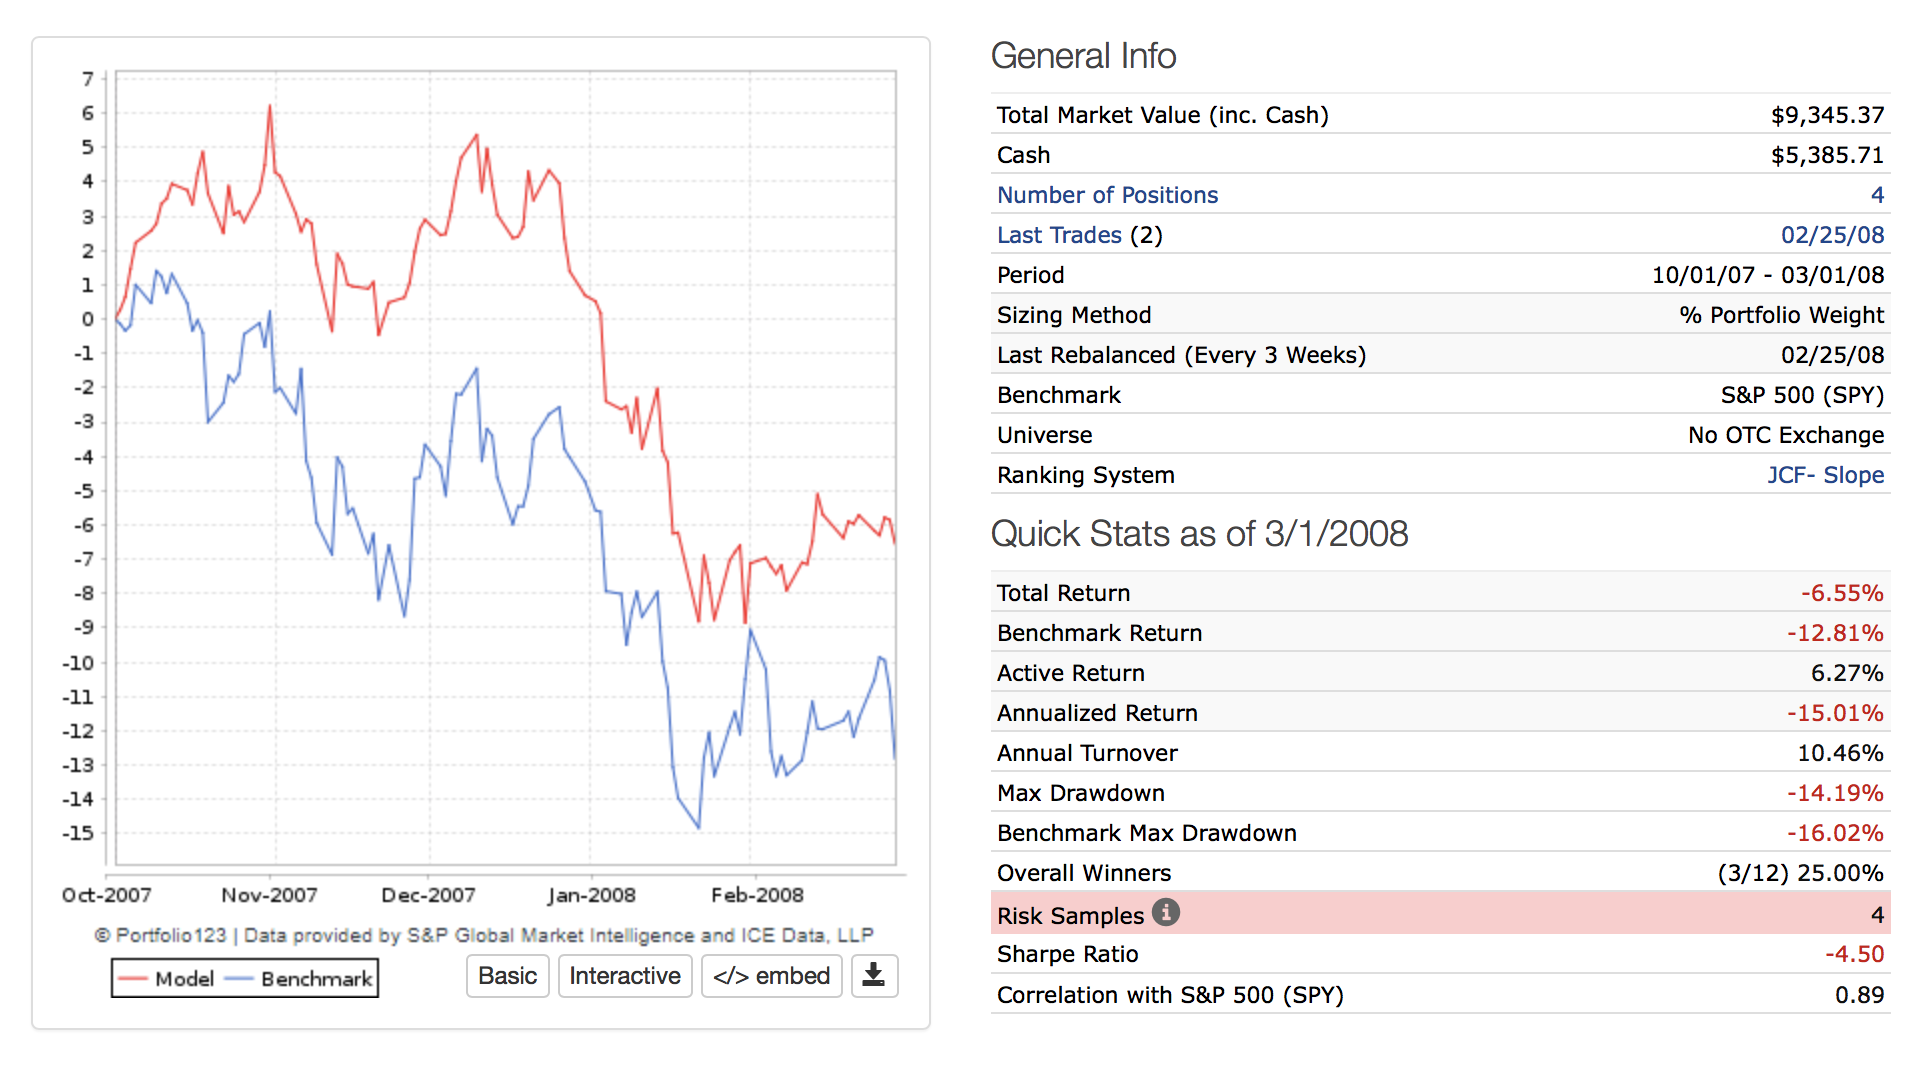Click the Total Return row
Image resolution: width=1932 pixels, height=1080 pixels.
pyautogui.click(x=1440, y=593)
